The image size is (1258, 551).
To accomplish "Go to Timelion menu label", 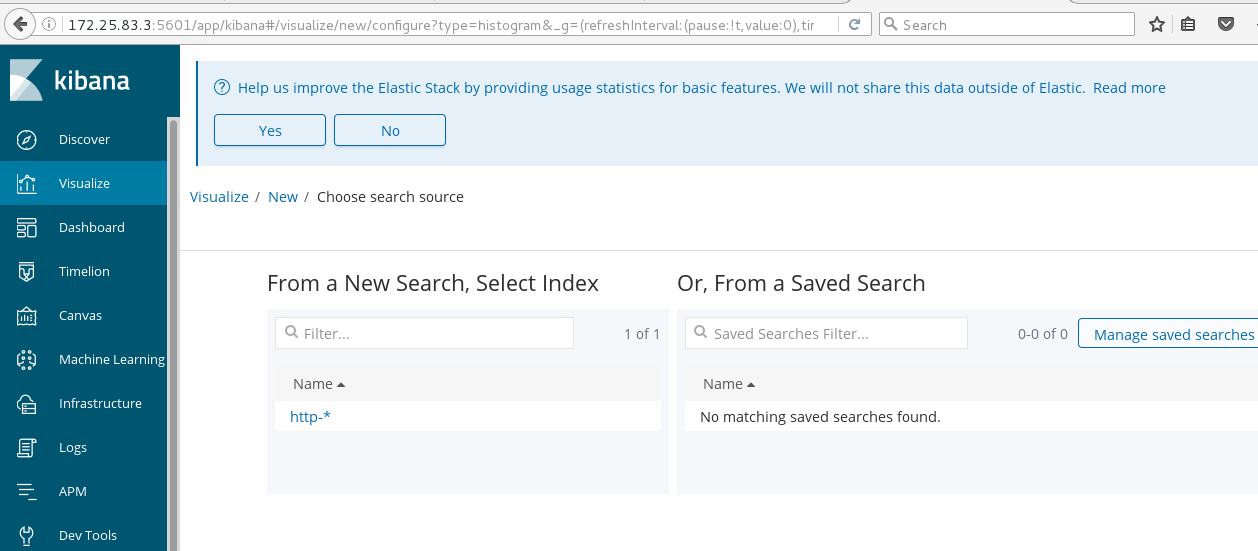I will [x=84, y=271].
